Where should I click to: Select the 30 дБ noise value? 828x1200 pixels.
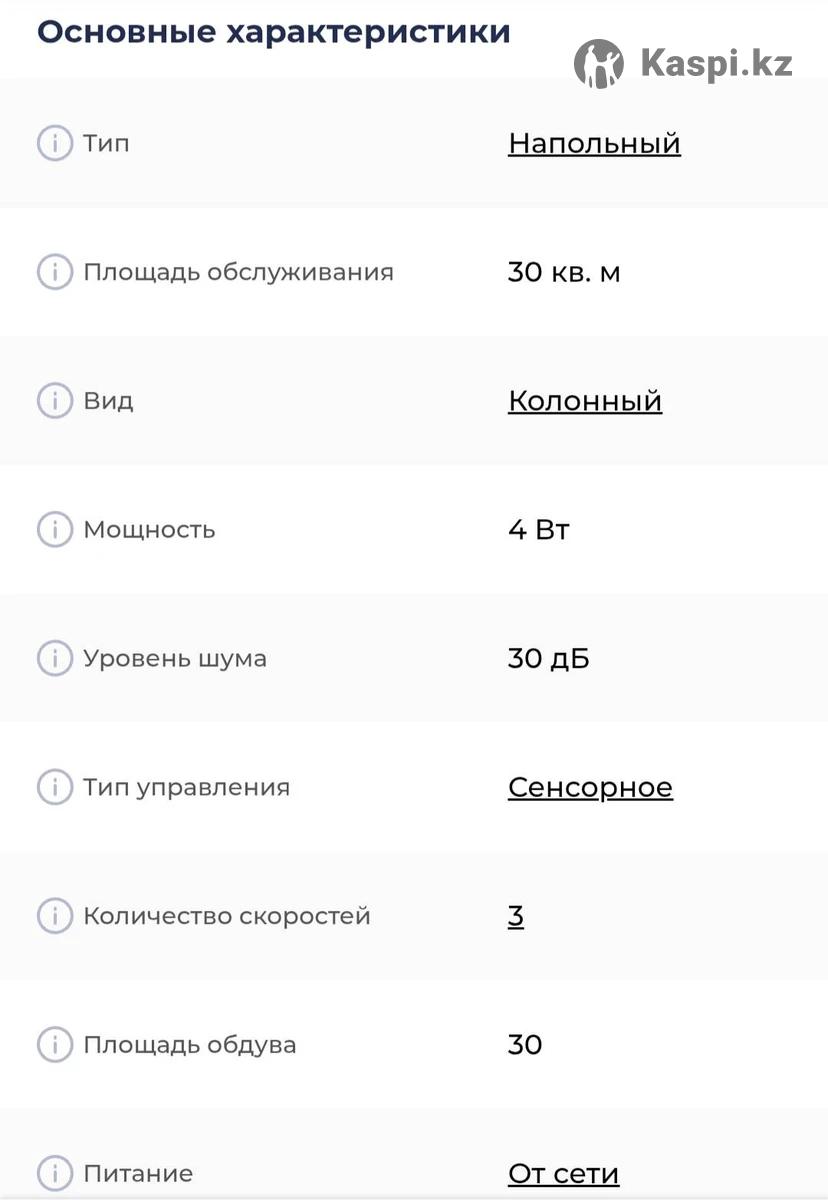pyautogui.click(x=549, y=659)
